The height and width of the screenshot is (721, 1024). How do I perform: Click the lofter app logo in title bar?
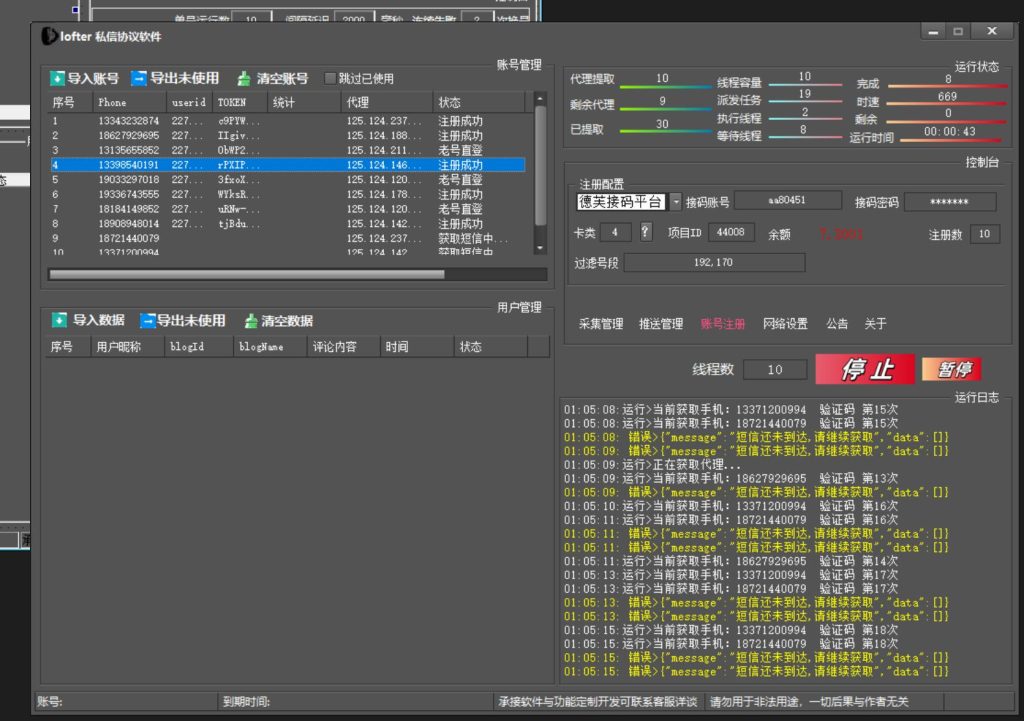[x=49, y=37]
